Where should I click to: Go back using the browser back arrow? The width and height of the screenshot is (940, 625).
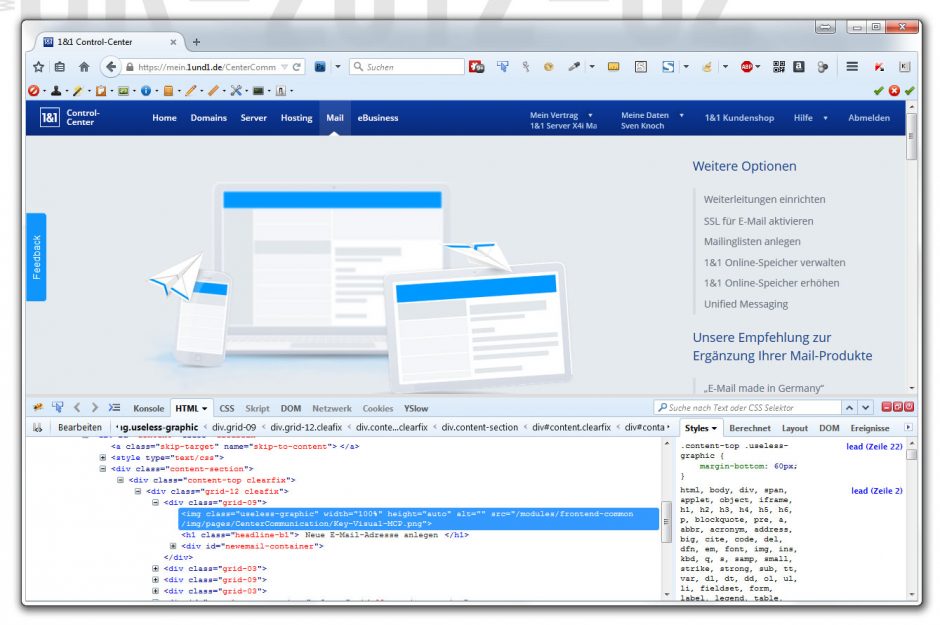click(110, 67)
